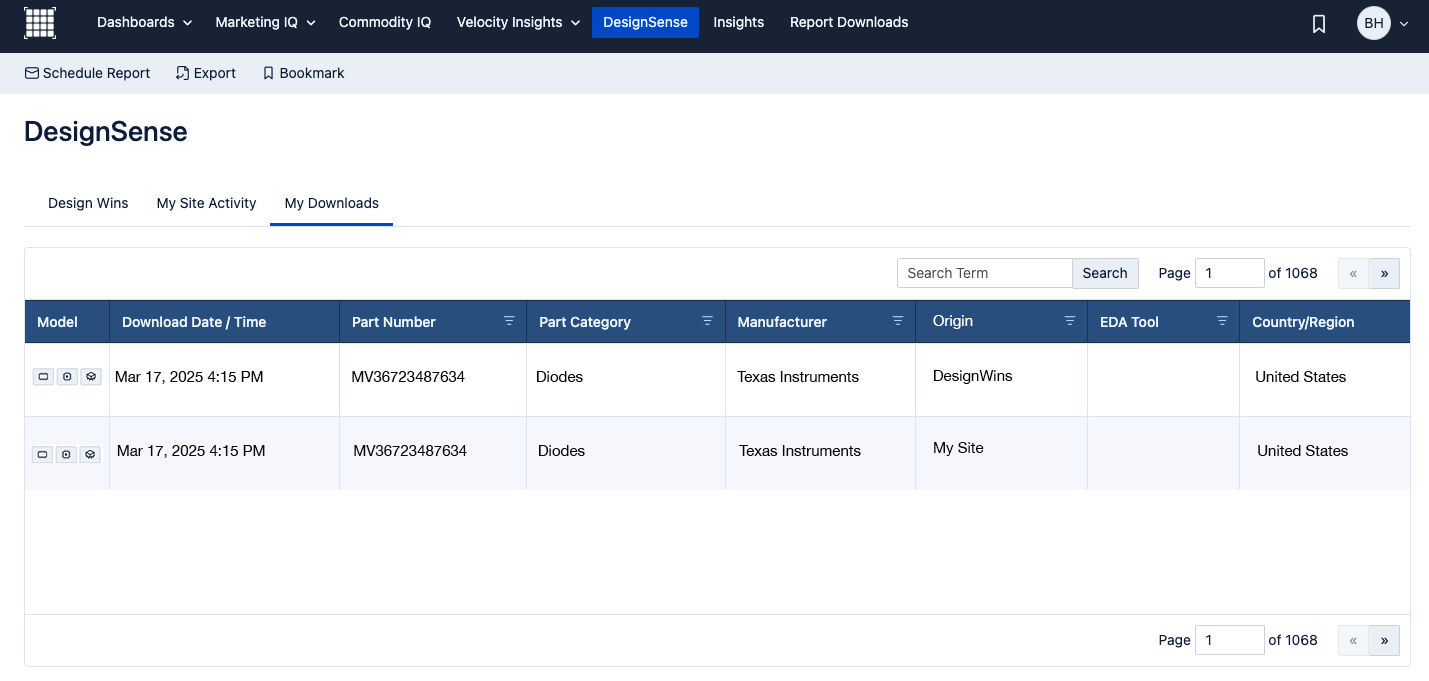Click United States in the My Site row
1429x681 pixels.
(1302, 451)
